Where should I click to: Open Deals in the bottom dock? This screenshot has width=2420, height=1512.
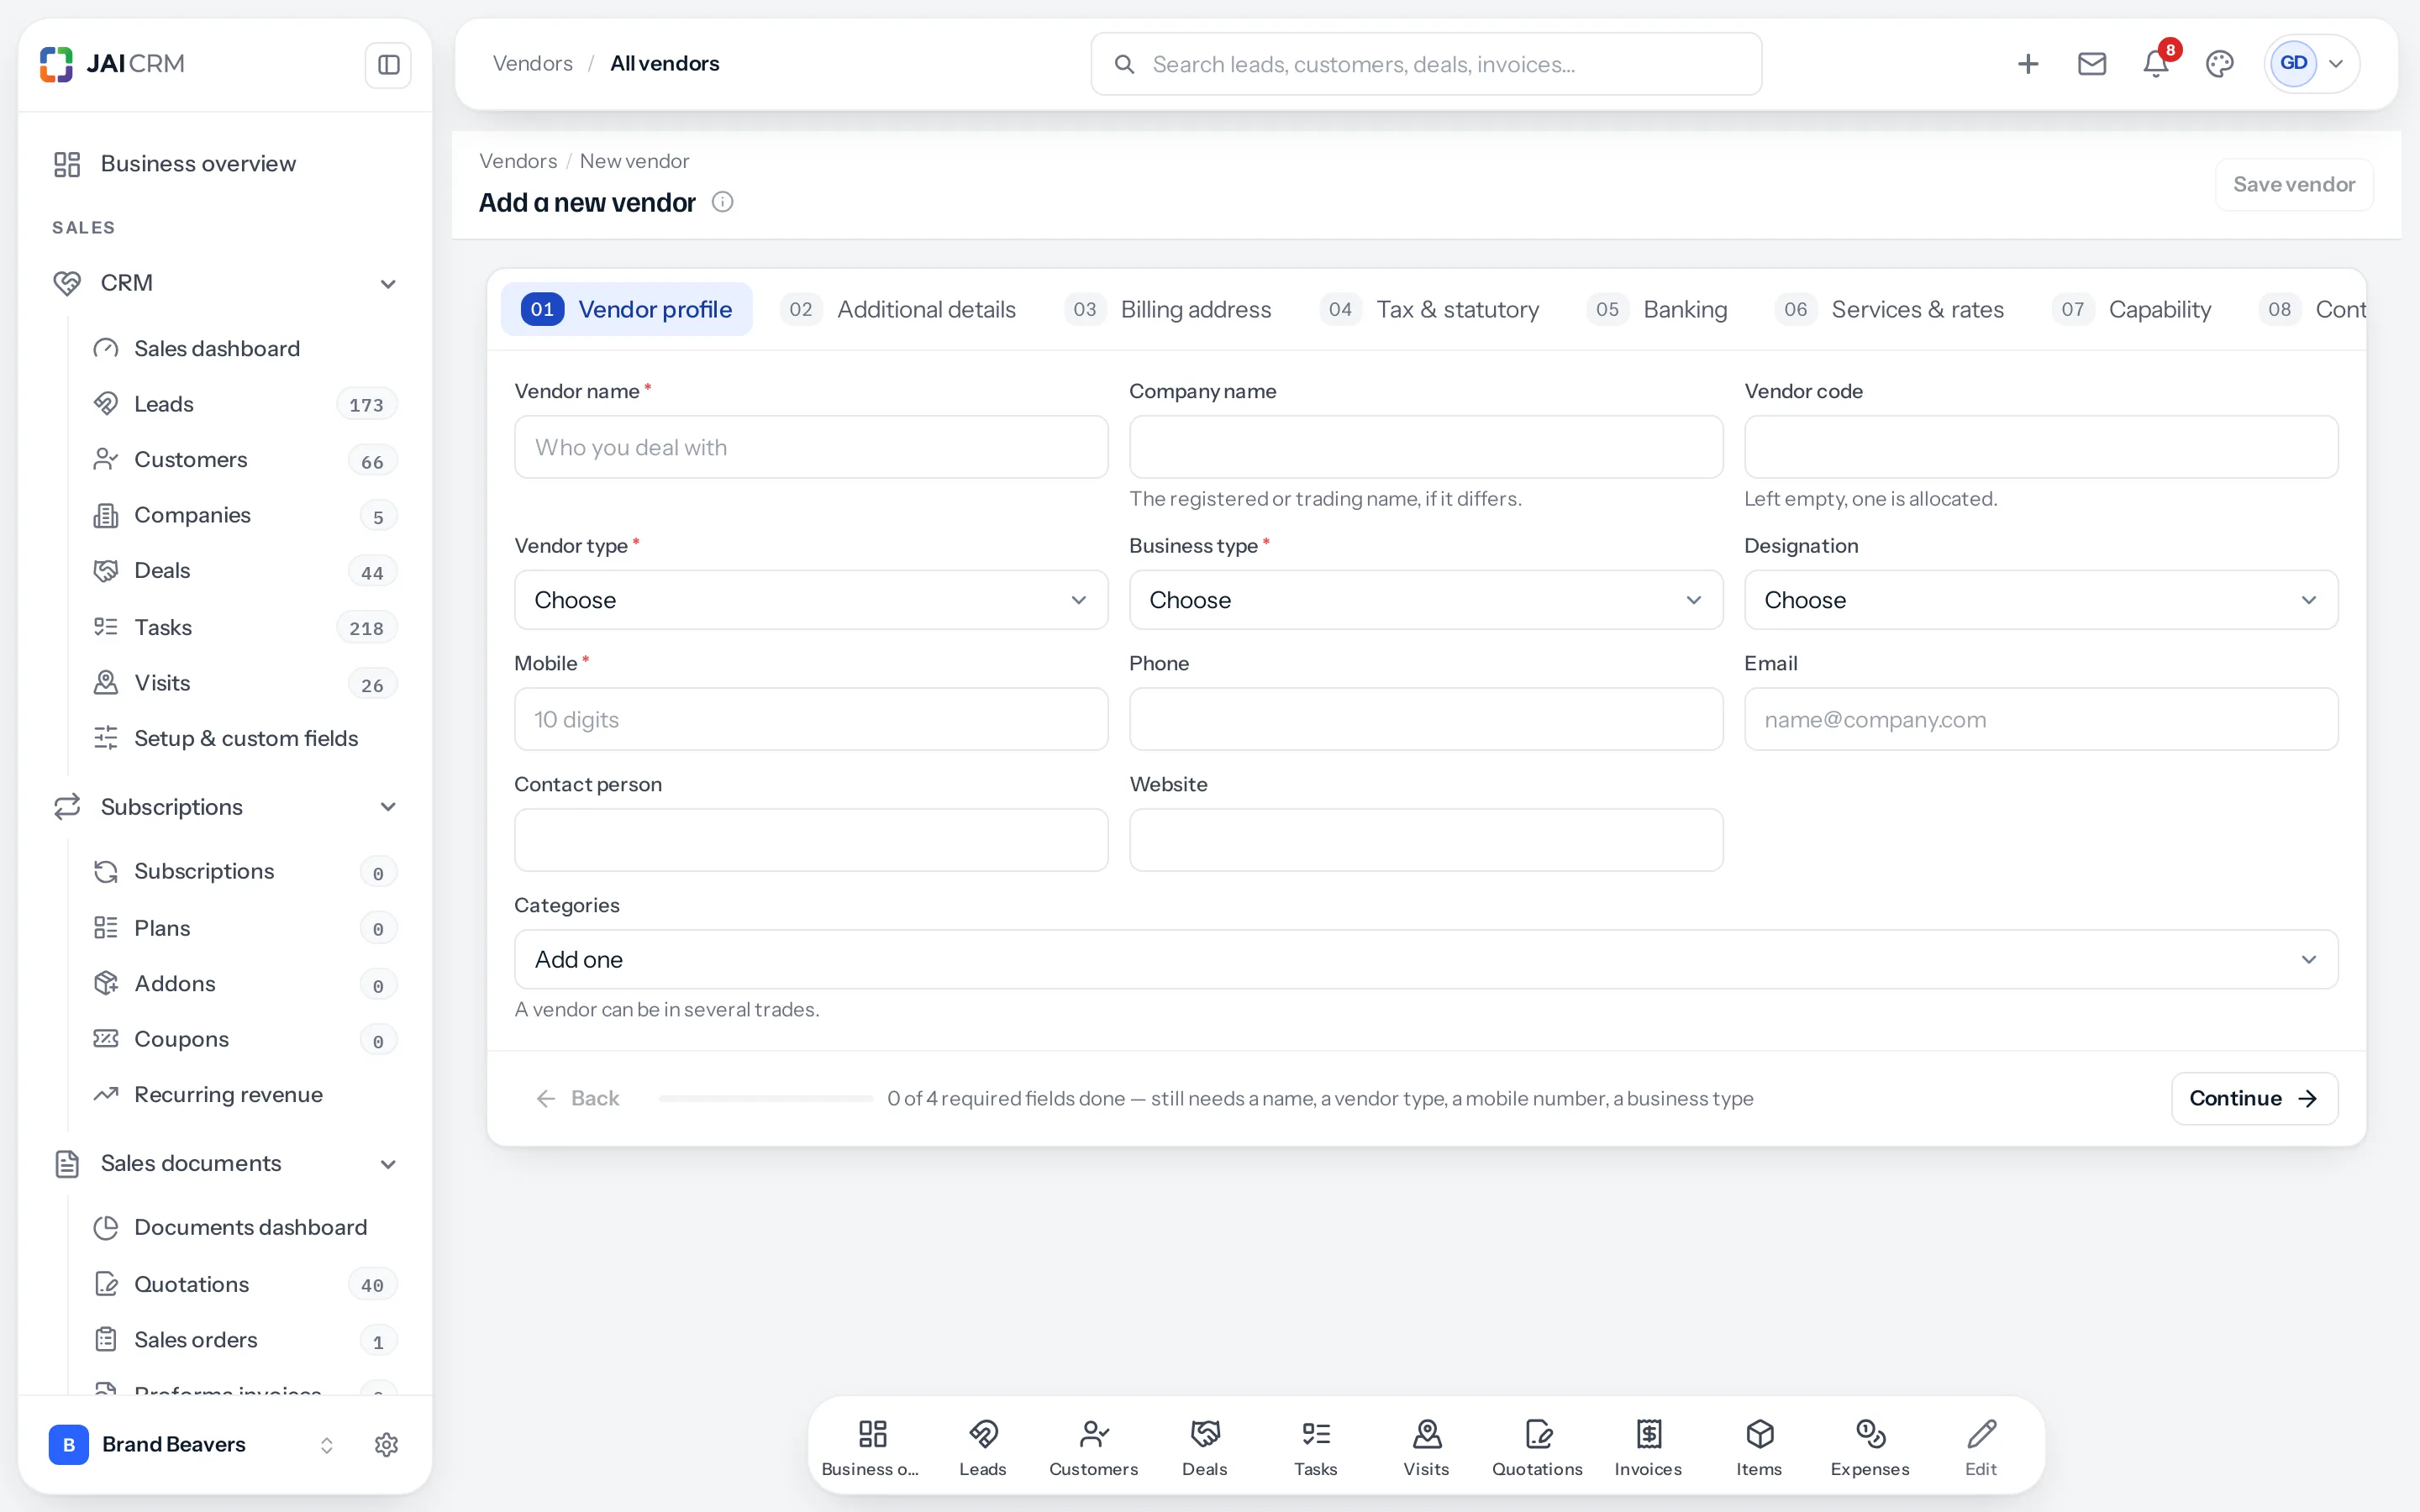[1204, 1446]
